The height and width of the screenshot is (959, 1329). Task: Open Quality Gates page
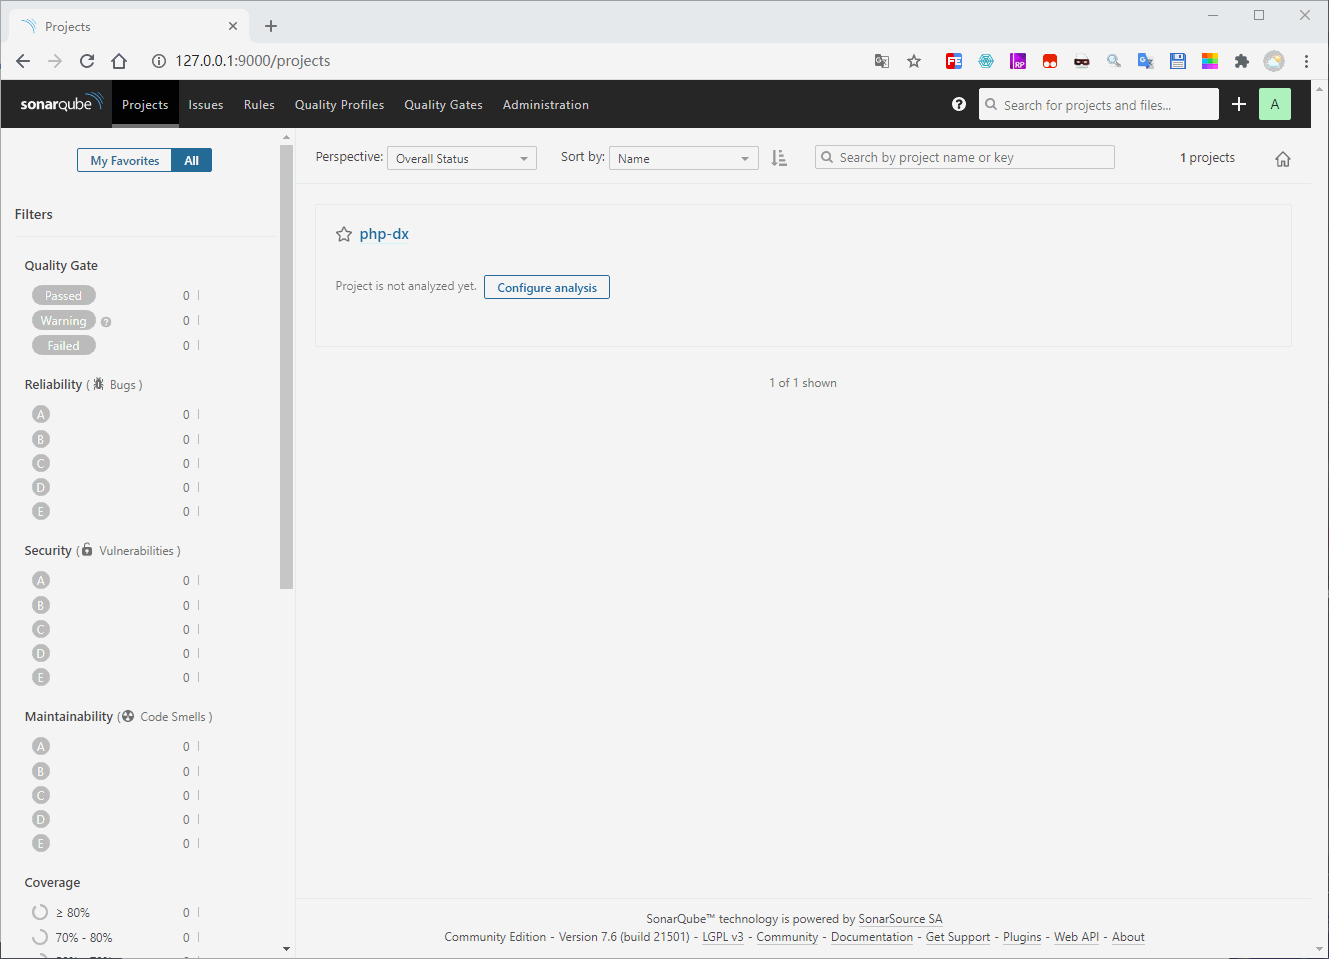[x=443, y=104]
